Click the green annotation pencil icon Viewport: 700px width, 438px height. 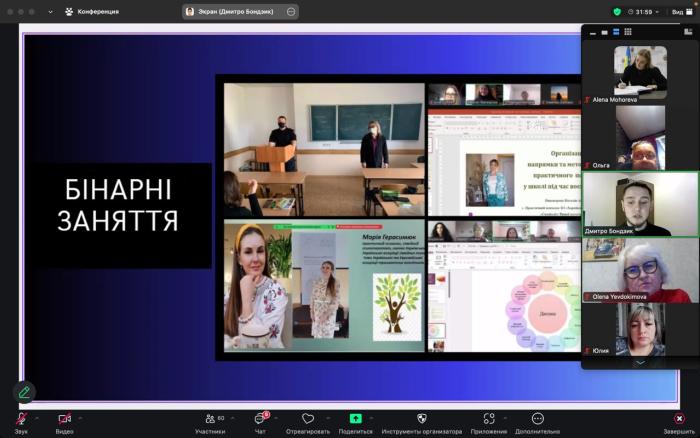(x=24, y=392)
